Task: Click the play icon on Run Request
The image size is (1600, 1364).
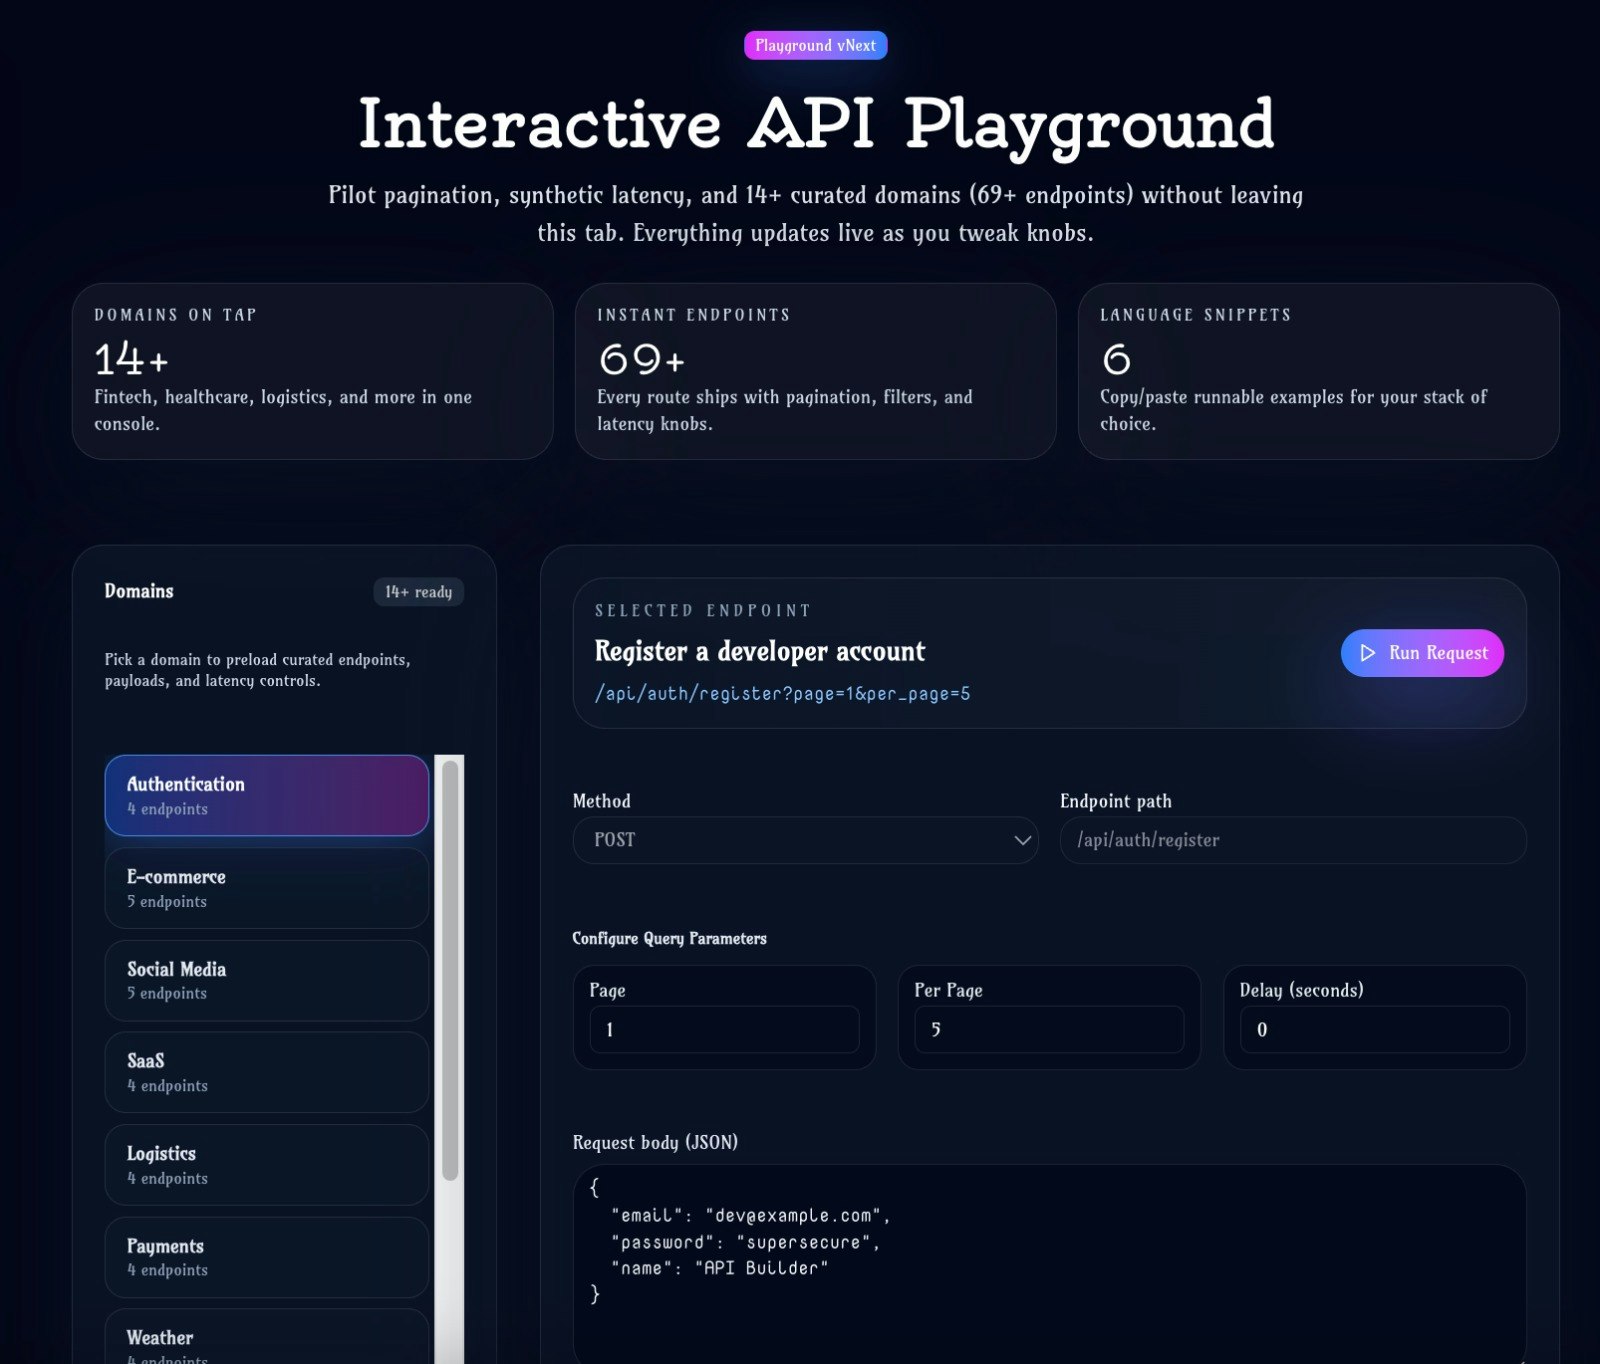Action: click(x=1368, y=653)
